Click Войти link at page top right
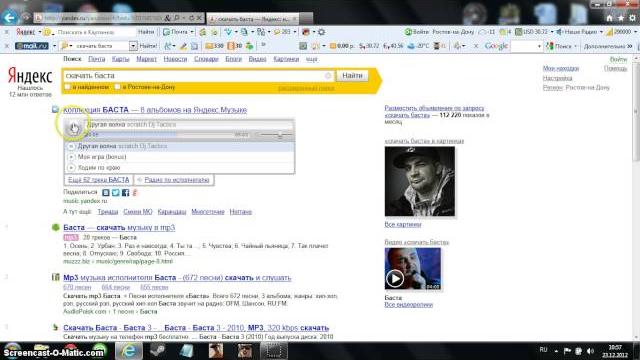 (x=618, y=60)
